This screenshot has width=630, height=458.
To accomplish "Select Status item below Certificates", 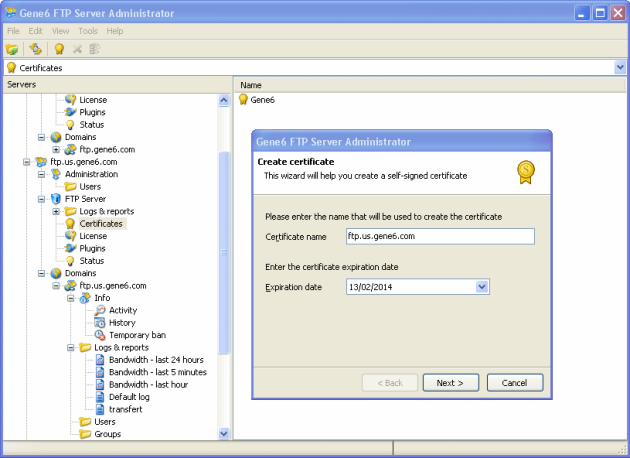I will click(92, 261).
